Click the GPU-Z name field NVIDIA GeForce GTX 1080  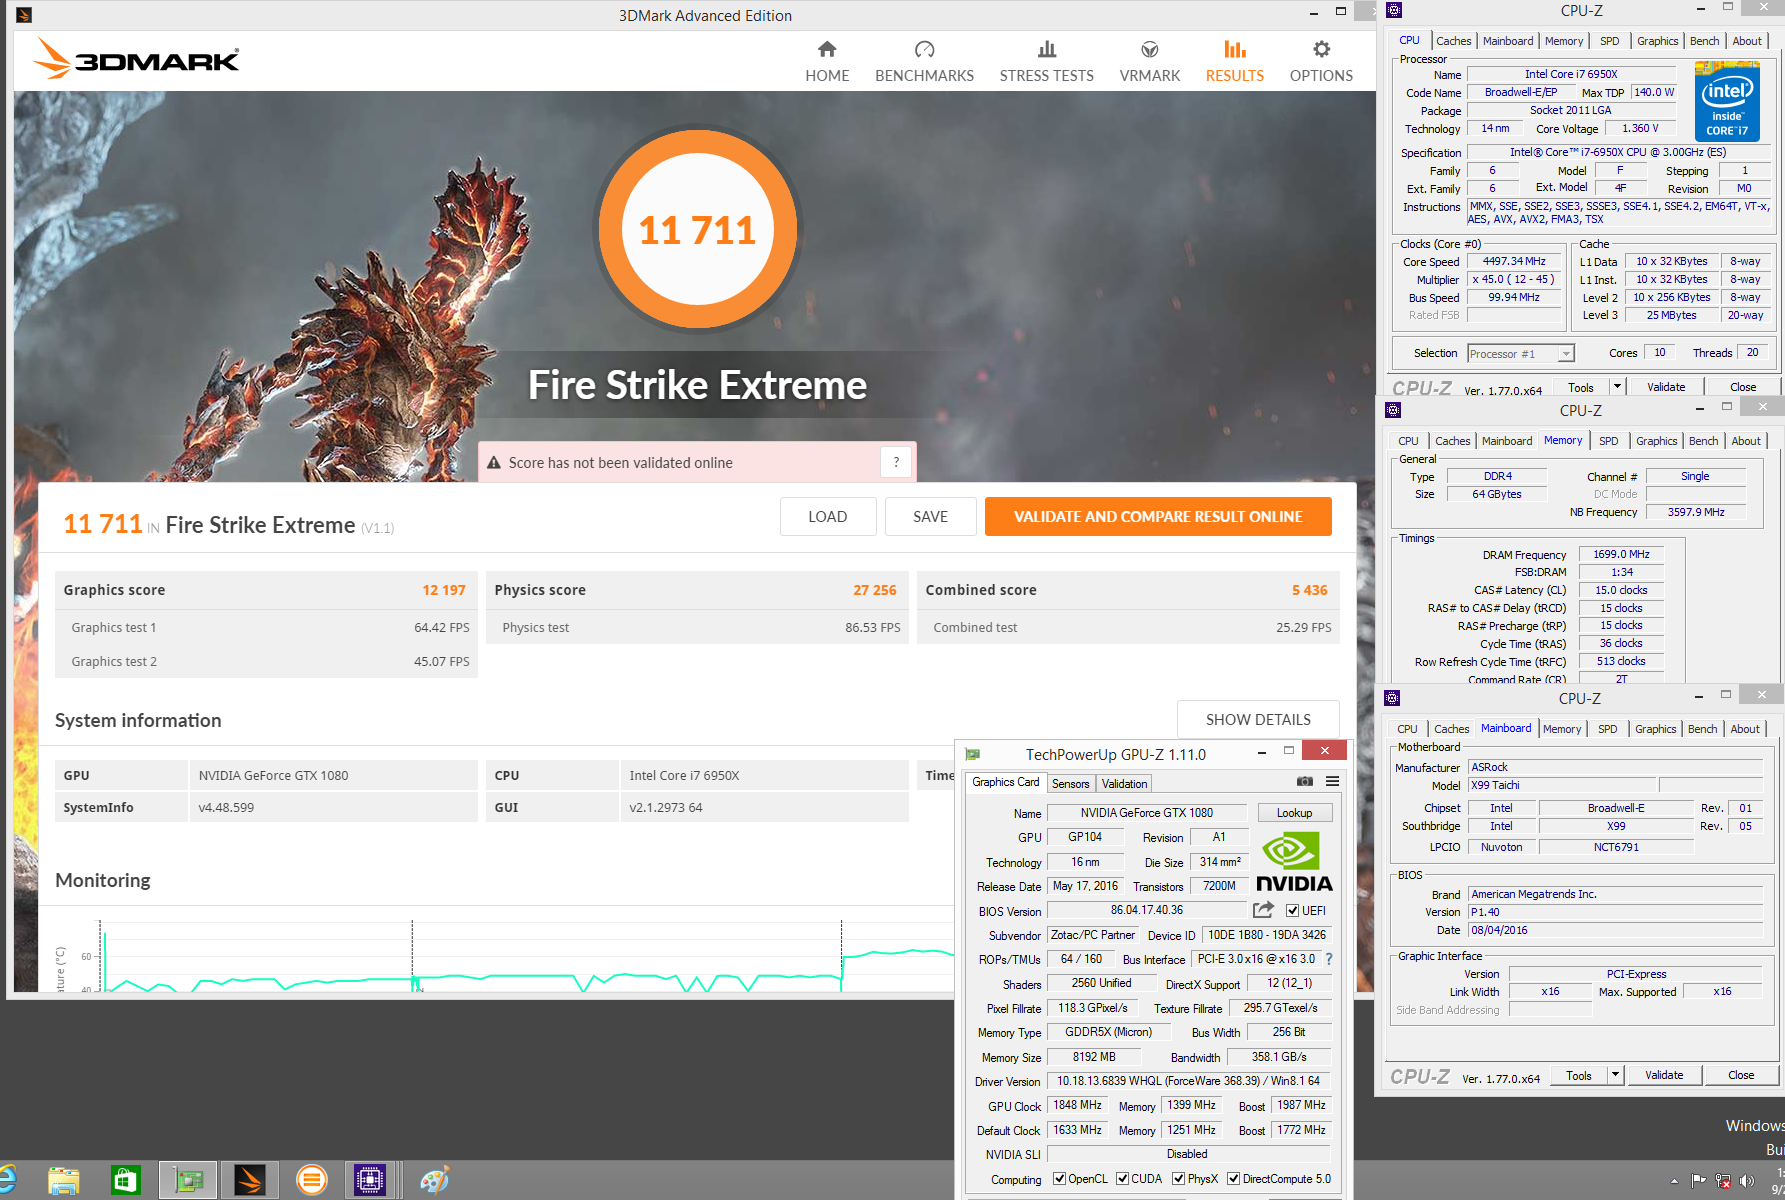tap(1146, 812)
